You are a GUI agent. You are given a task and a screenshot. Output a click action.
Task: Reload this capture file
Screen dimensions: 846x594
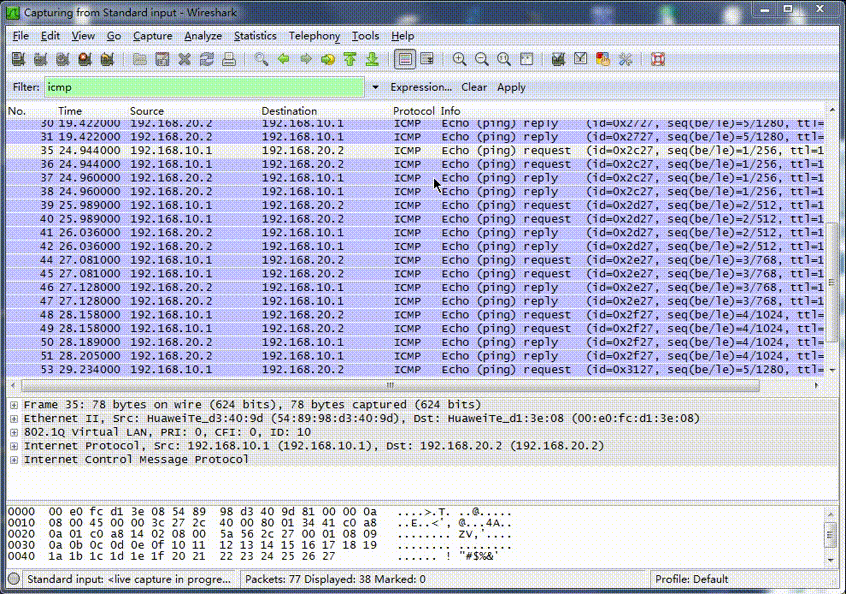[207, 59]
